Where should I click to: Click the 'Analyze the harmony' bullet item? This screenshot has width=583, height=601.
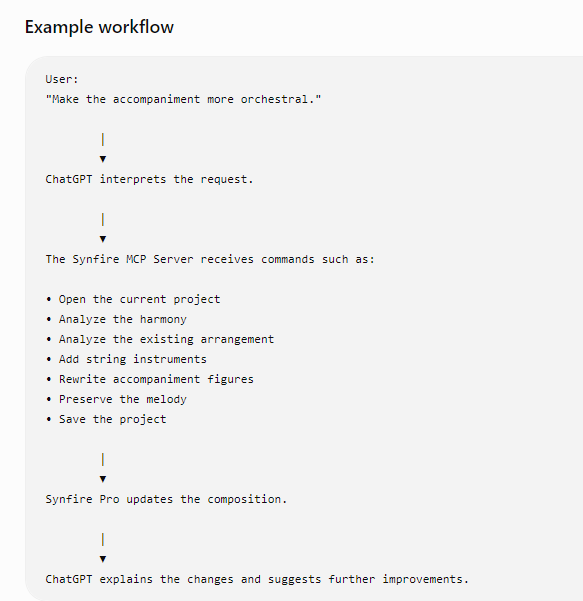(116, 319)
